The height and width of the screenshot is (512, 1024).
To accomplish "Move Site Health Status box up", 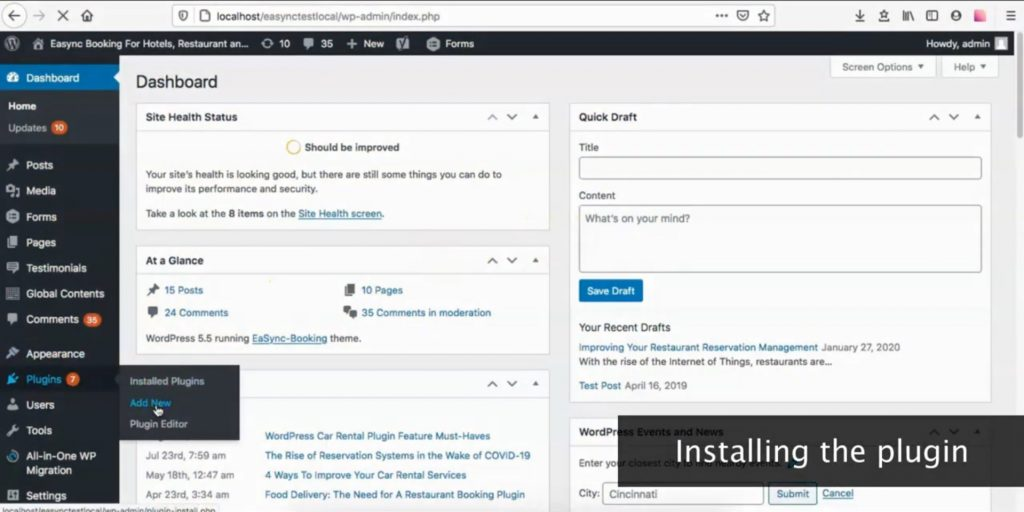I will pyautogui.click(x=492, y=117).
